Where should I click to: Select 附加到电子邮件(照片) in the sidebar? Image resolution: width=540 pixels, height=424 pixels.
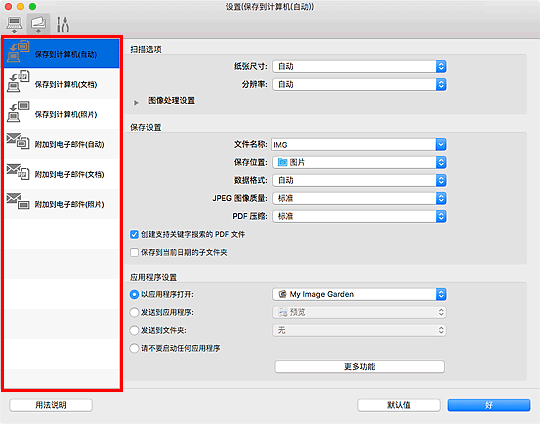click(x=62, y=204)
